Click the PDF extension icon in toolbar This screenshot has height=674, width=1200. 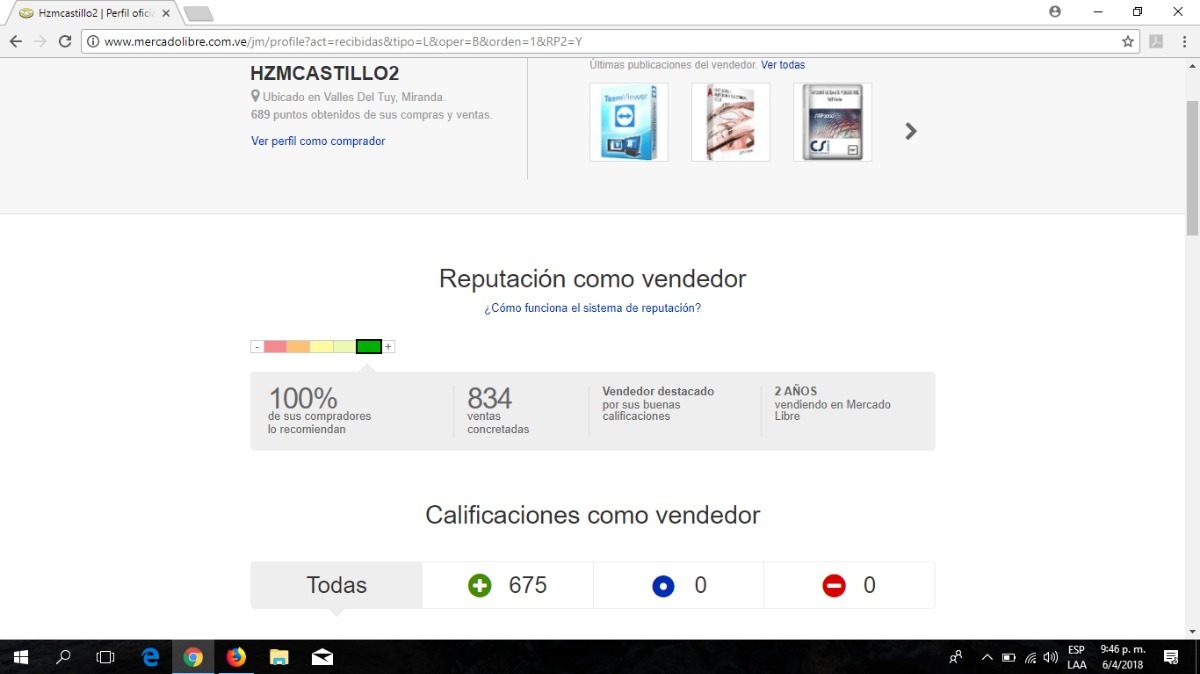point(1157,41)
